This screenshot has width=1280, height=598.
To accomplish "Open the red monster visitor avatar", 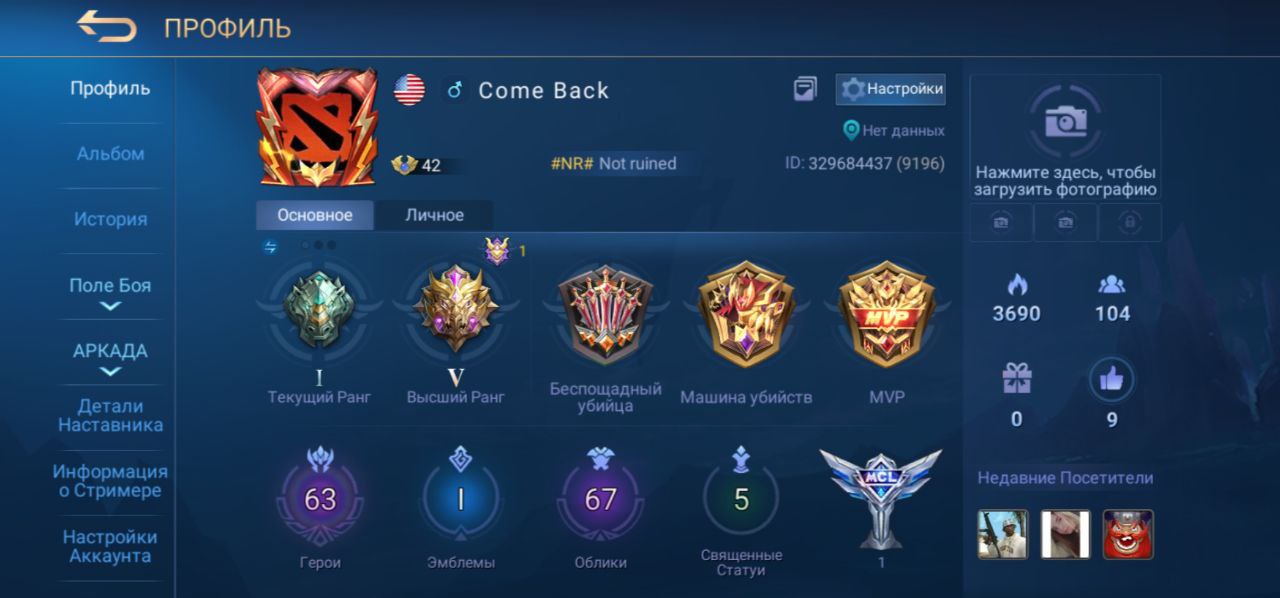I will point(1128,534).
